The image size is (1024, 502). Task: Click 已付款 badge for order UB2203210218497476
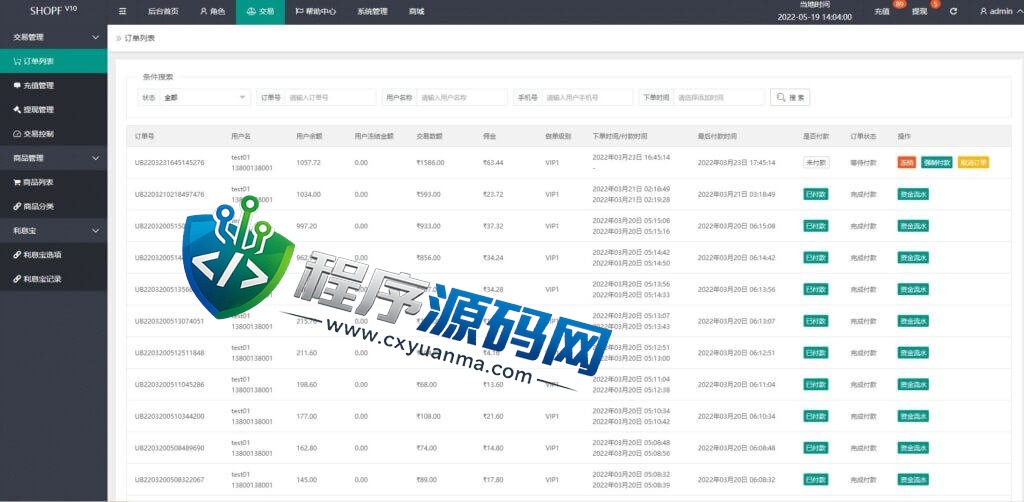(816, 194)
